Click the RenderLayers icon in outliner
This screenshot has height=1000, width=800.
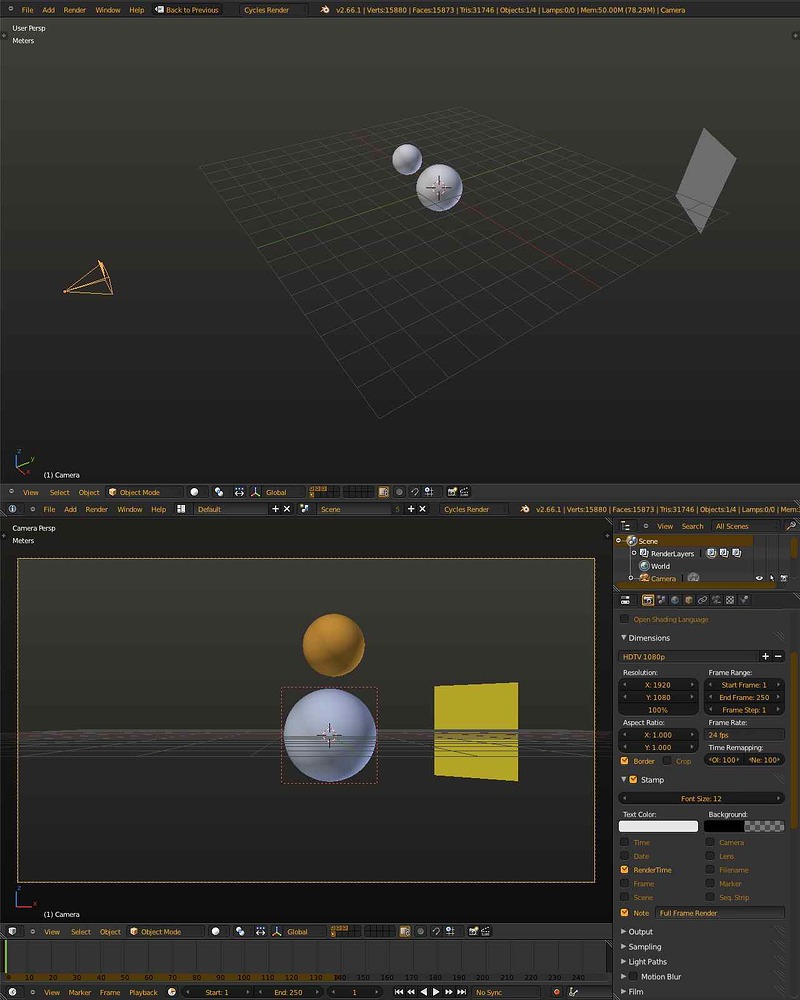(x=644, y=554)
